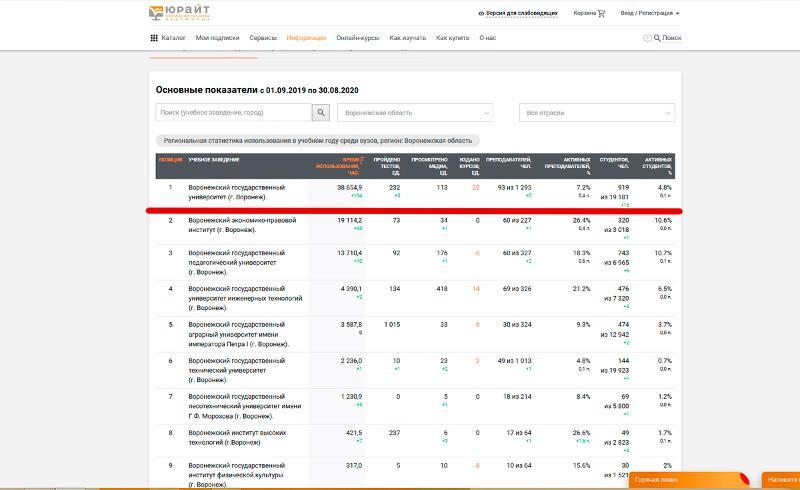800x490 pixels.
Task: Open Воронежский государственный университет row link
Action: (x=236, y=192)
